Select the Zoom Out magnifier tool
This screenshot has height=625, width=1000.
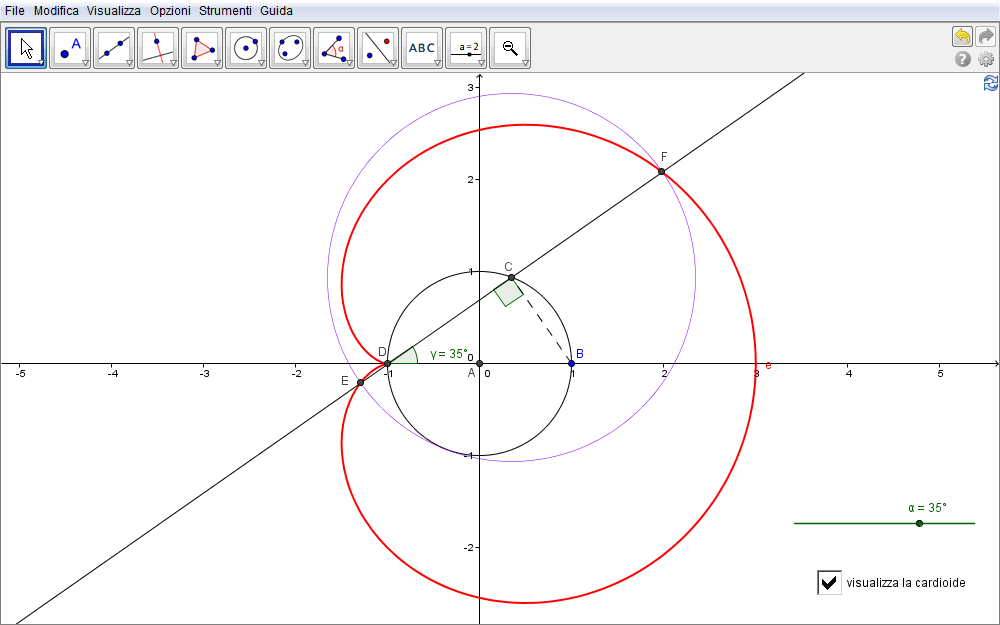tap(510, 48)
